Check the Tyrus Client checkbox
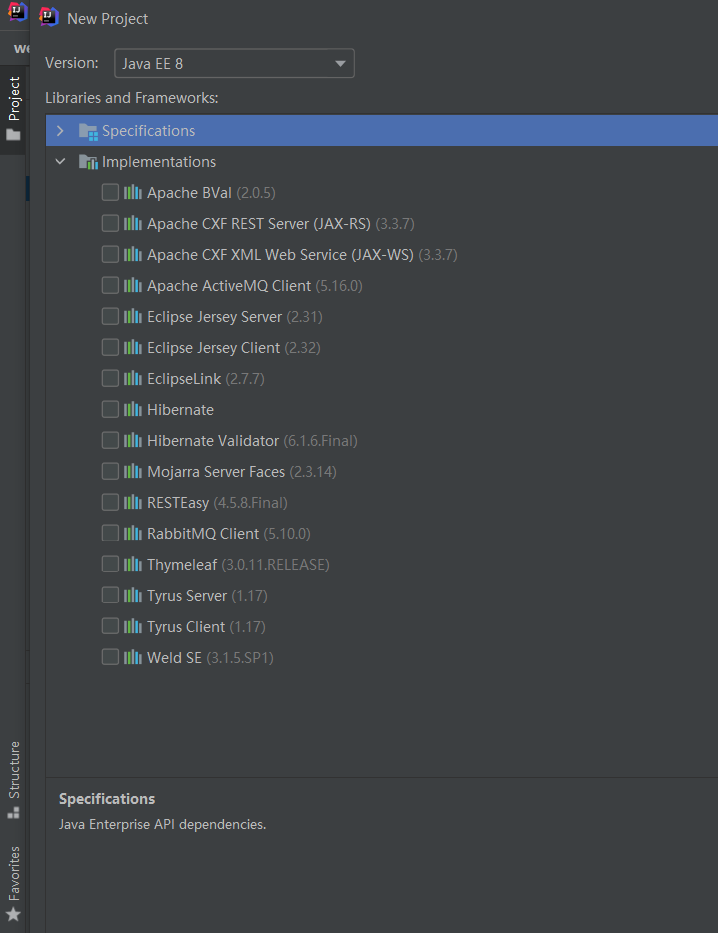The height and width of the screenshot is (933, 718). click(x=110, y=626)
